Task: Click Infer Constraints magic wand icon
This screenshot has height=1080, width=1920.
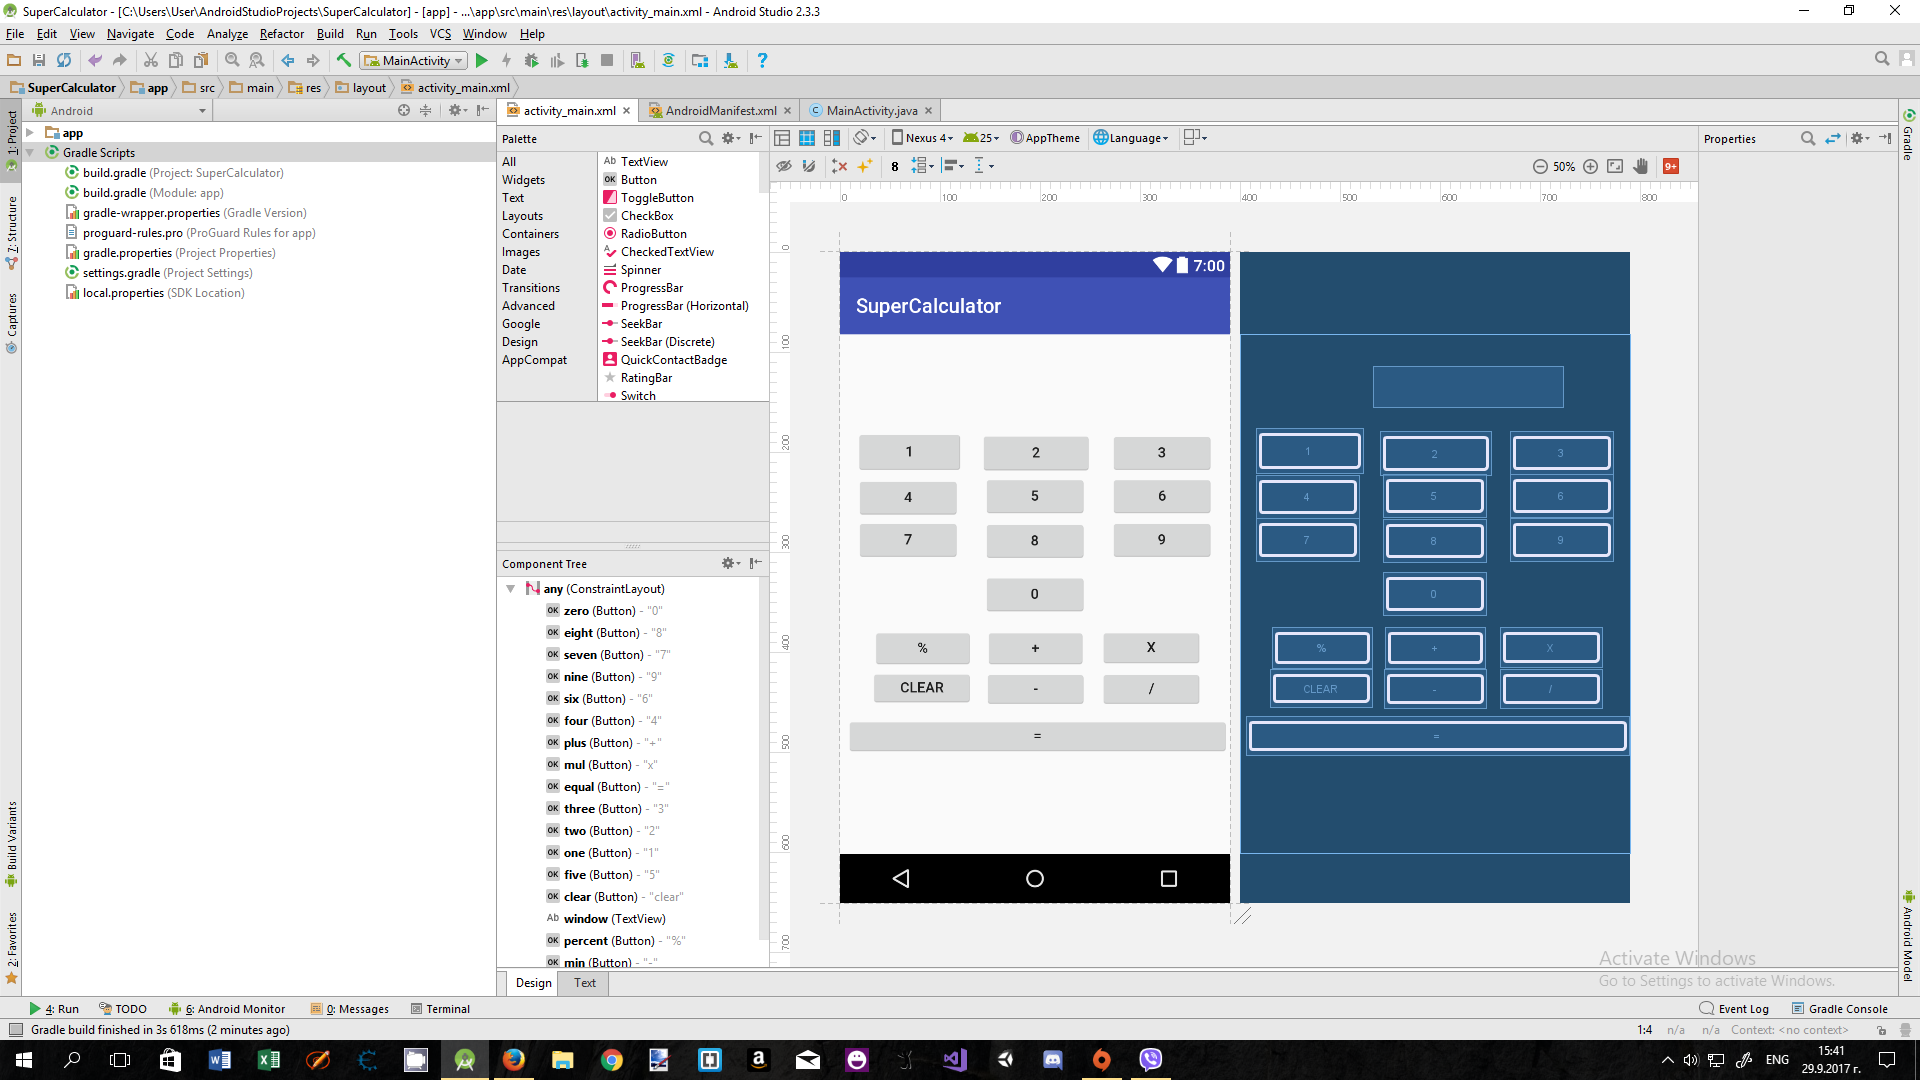Action: tap(864, 166)
